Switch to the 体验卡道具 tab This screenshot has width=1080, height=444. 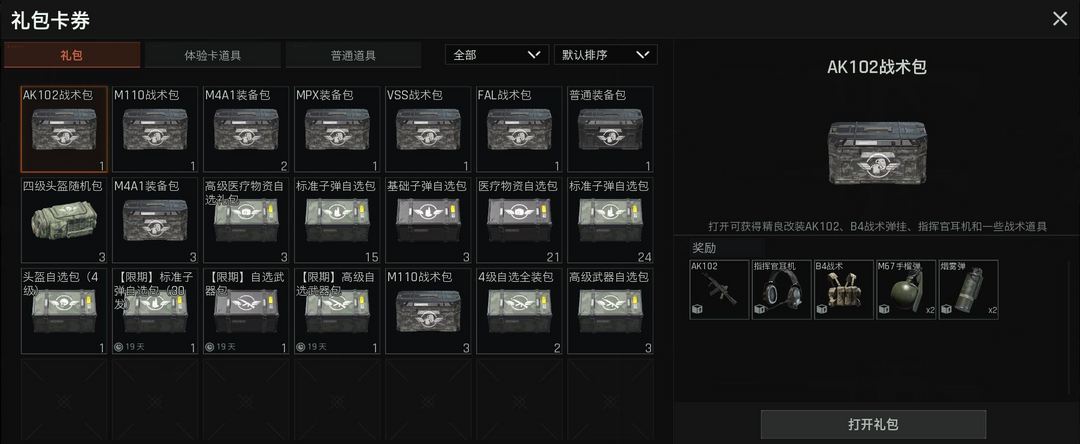pos(213,55)
